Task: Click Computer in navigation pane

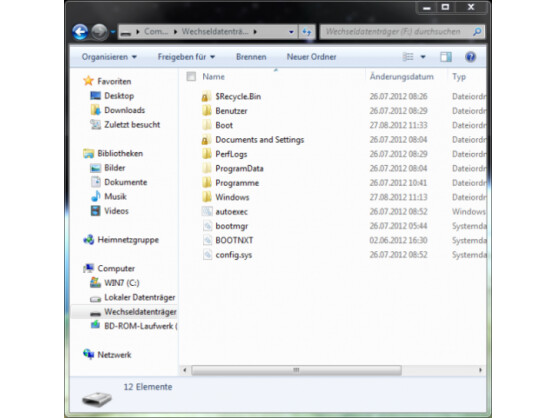Action: tap(116, 268)
